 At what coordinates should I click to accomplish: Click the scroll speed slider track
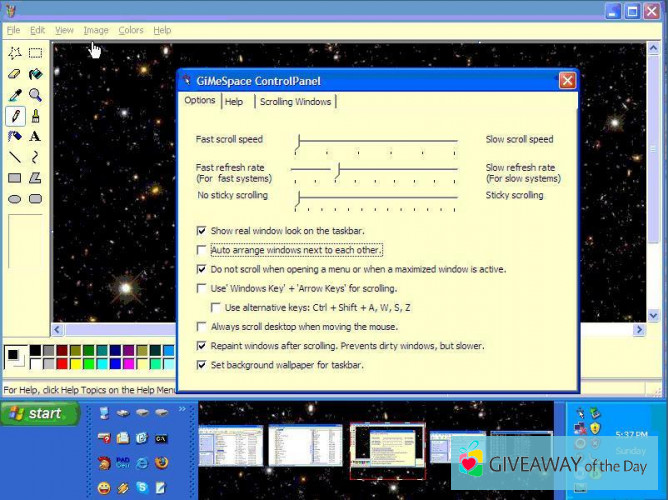[376, 141]
